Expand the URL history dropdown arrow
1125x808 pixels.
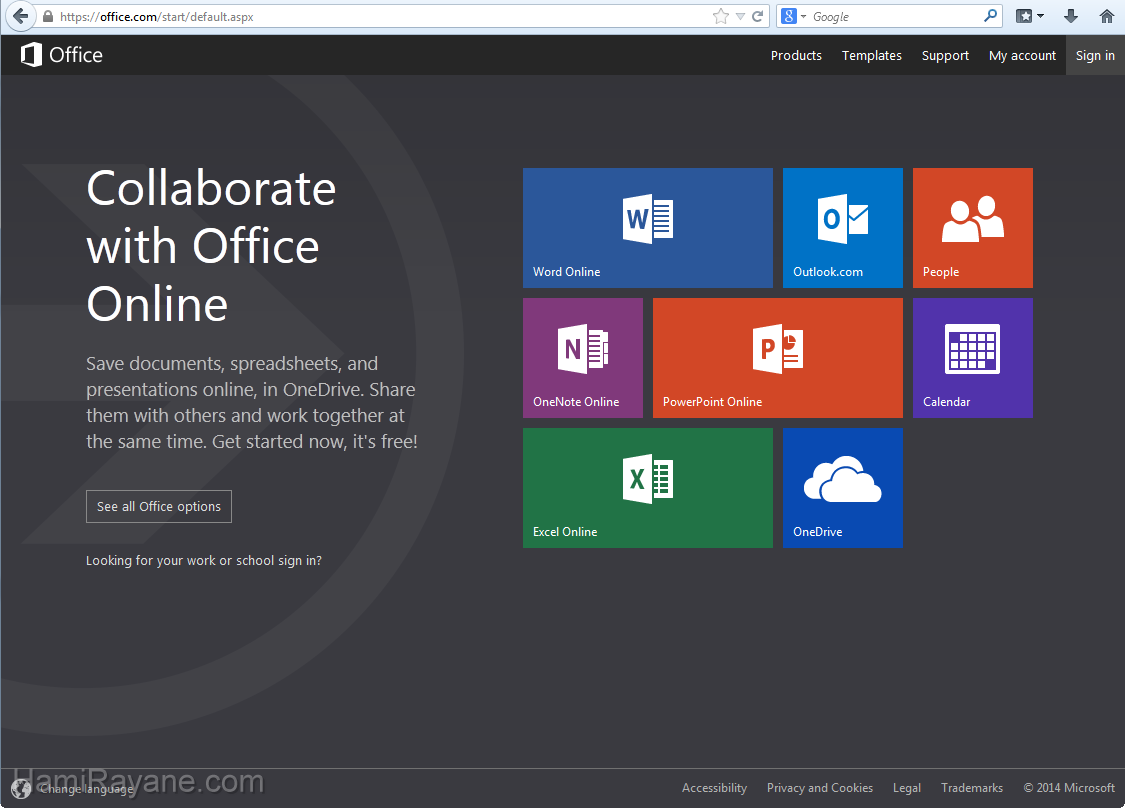[x=740, y=16]
